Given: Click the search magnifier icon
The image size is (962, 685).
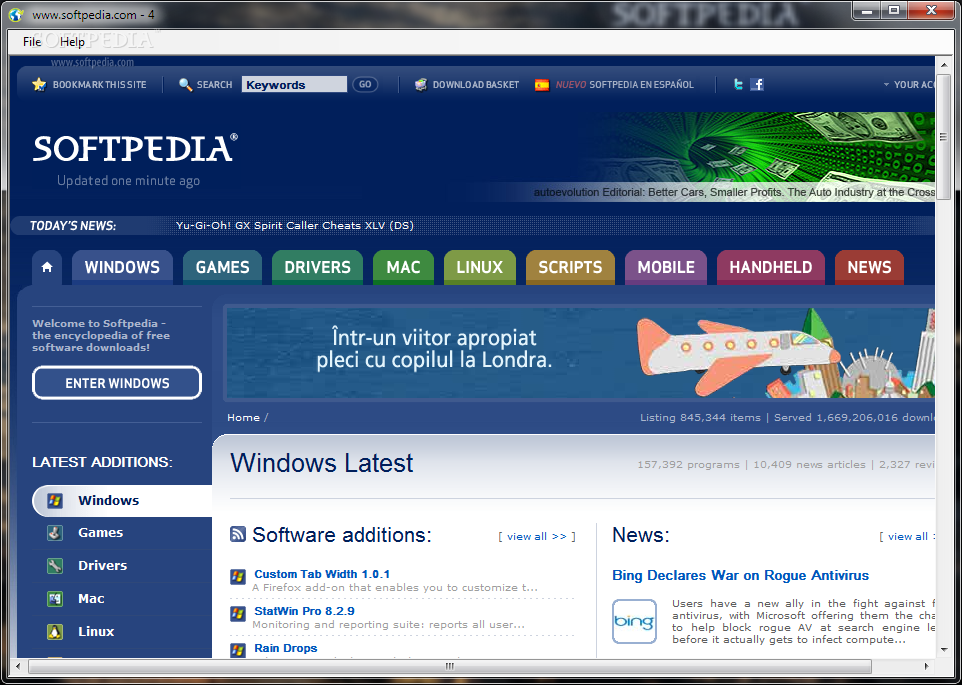Looking at the screenshot, I should [185, 85].
